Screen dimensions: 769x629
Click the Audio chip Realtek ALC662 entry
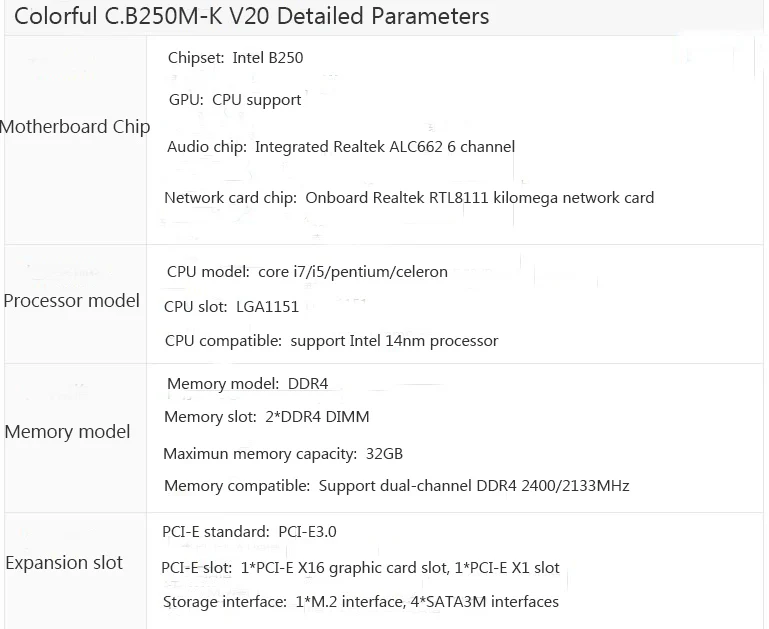tap(341, 147)
